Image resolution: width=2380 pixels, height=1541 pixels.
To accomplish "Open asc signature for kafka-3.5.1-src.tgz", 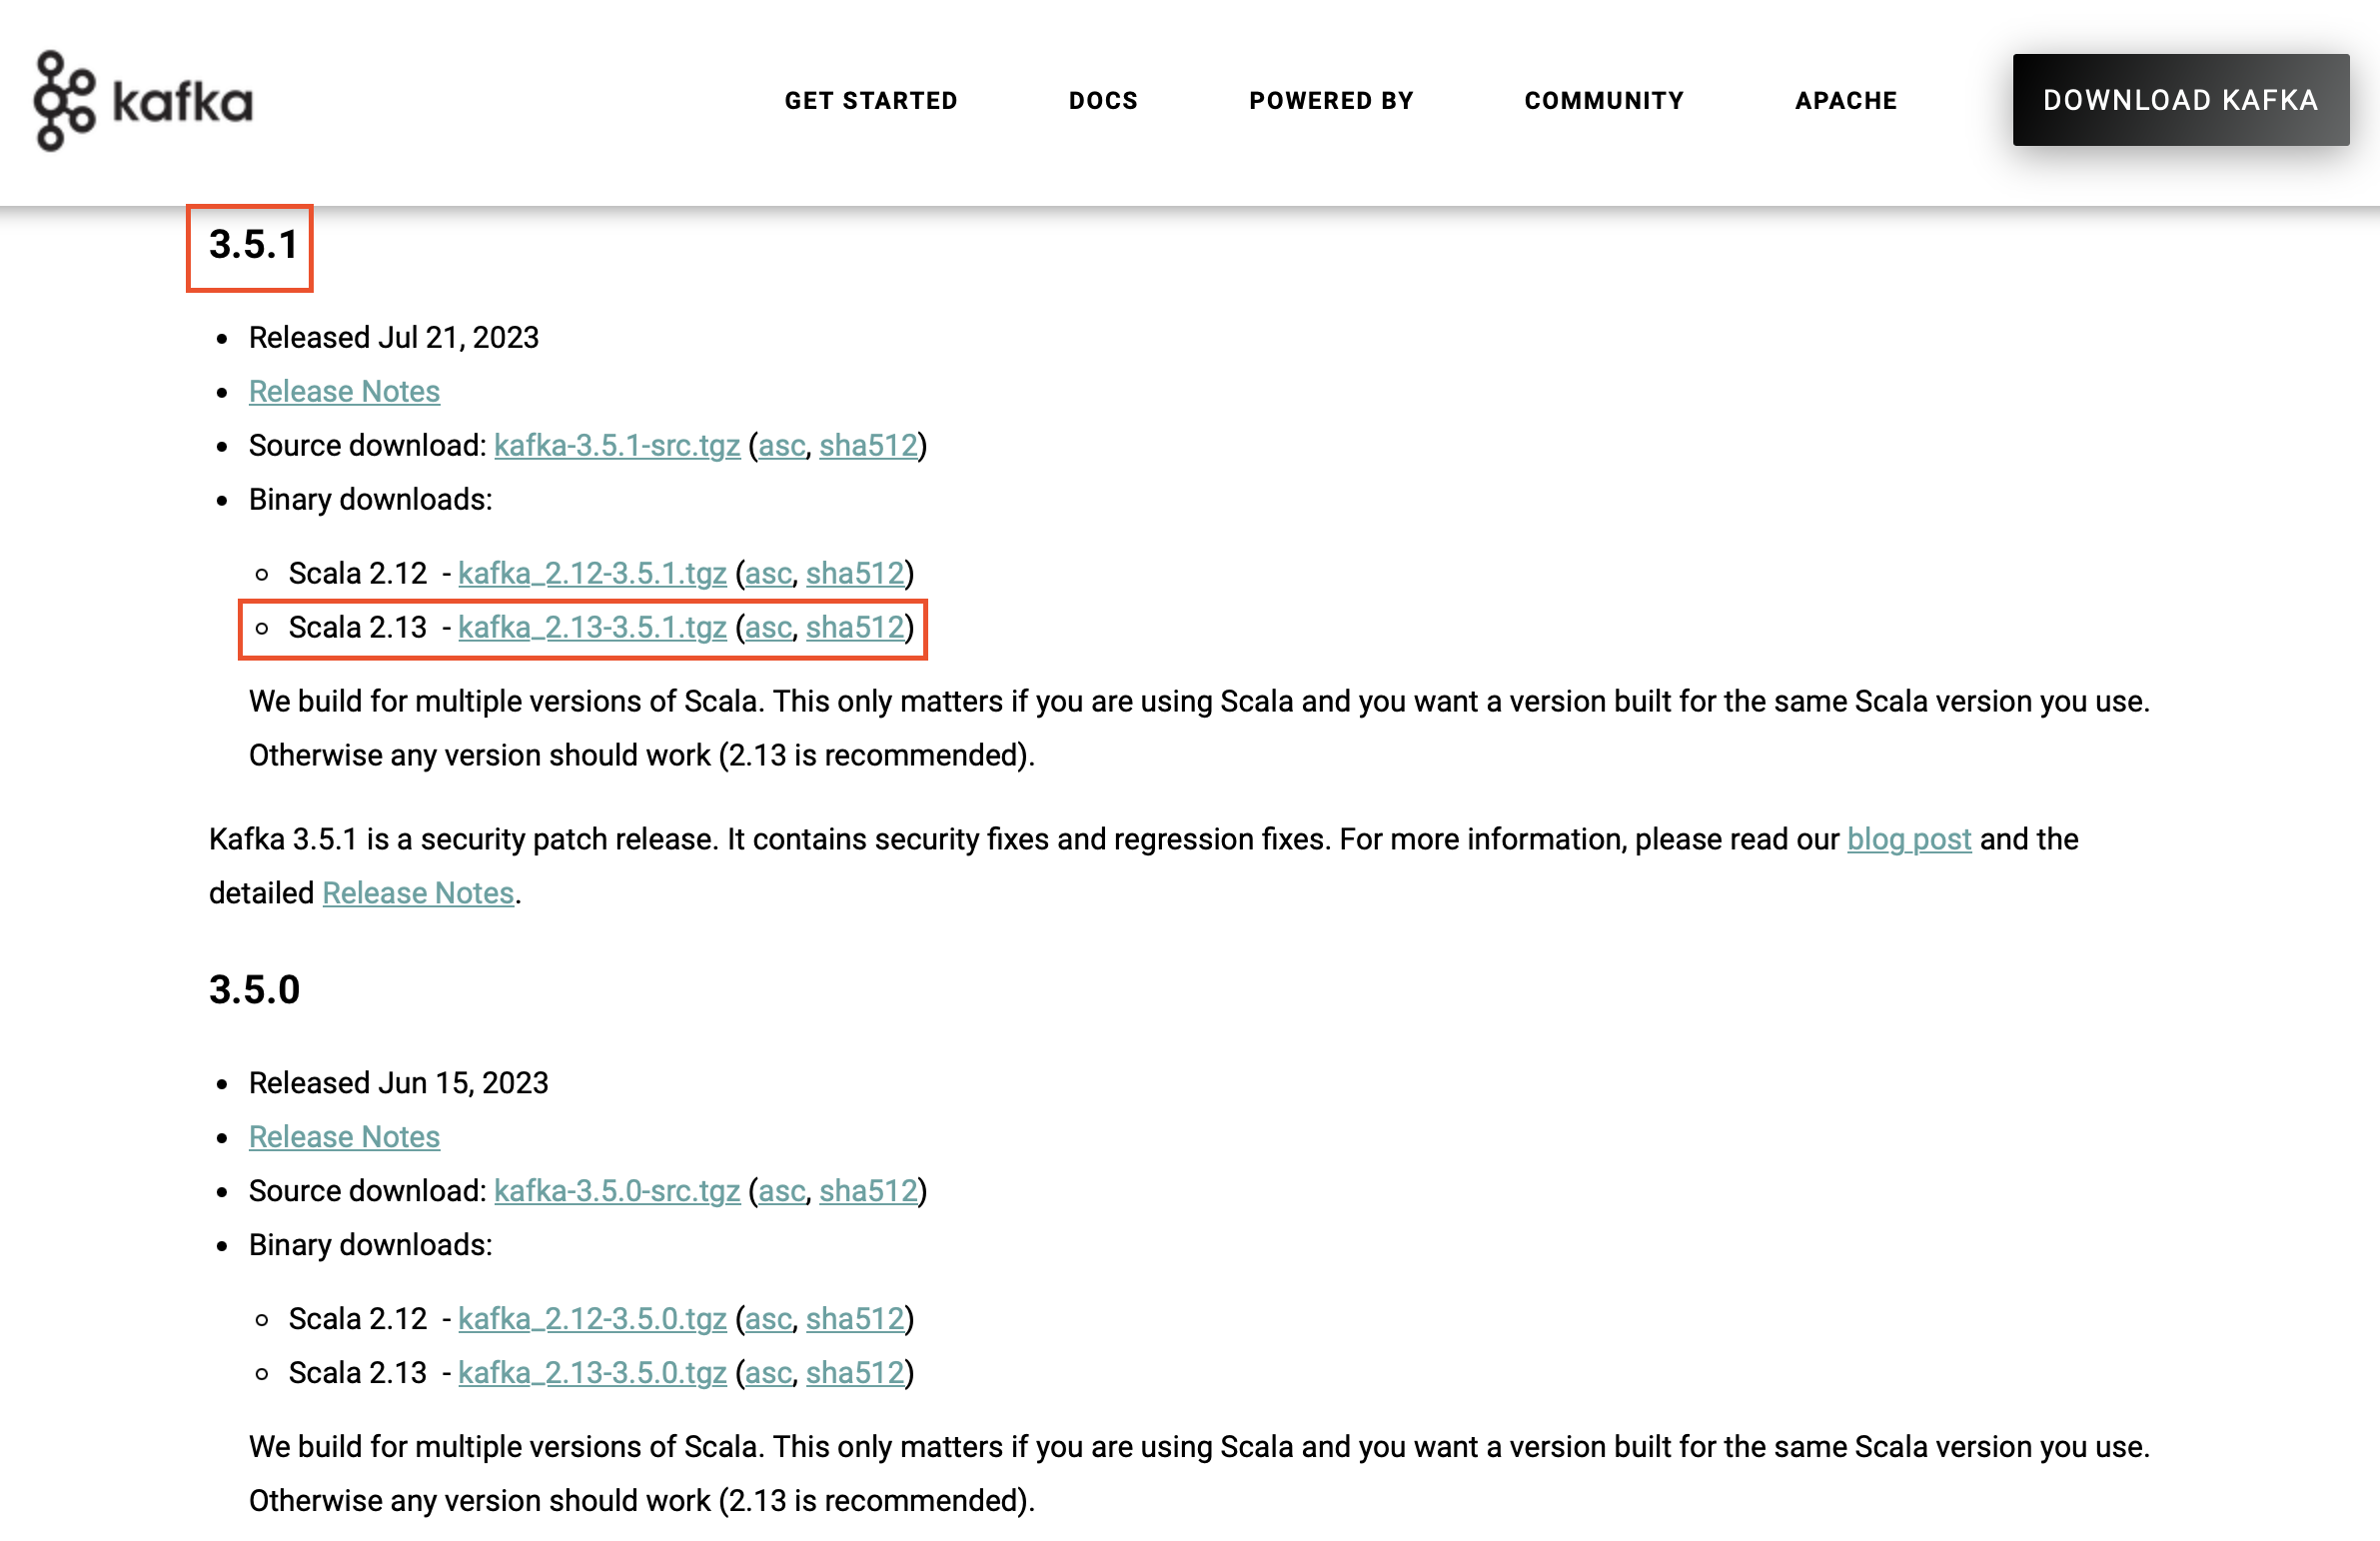I will (781, 445).
